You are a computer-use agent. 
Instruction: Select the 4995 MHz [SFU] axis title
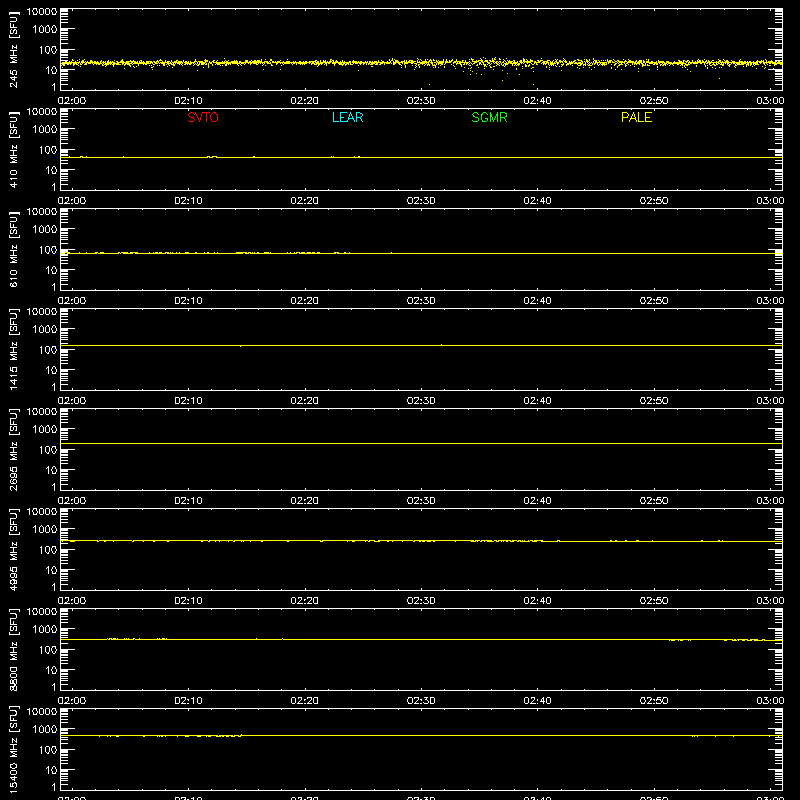[13, 549]
